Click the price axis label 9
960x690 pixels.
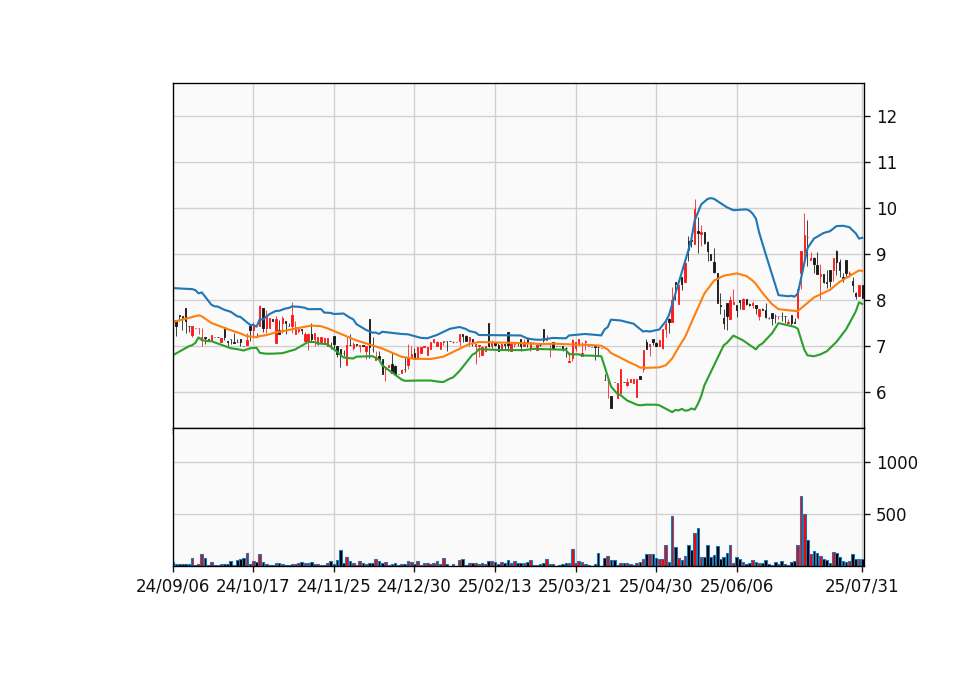(882, 255)
